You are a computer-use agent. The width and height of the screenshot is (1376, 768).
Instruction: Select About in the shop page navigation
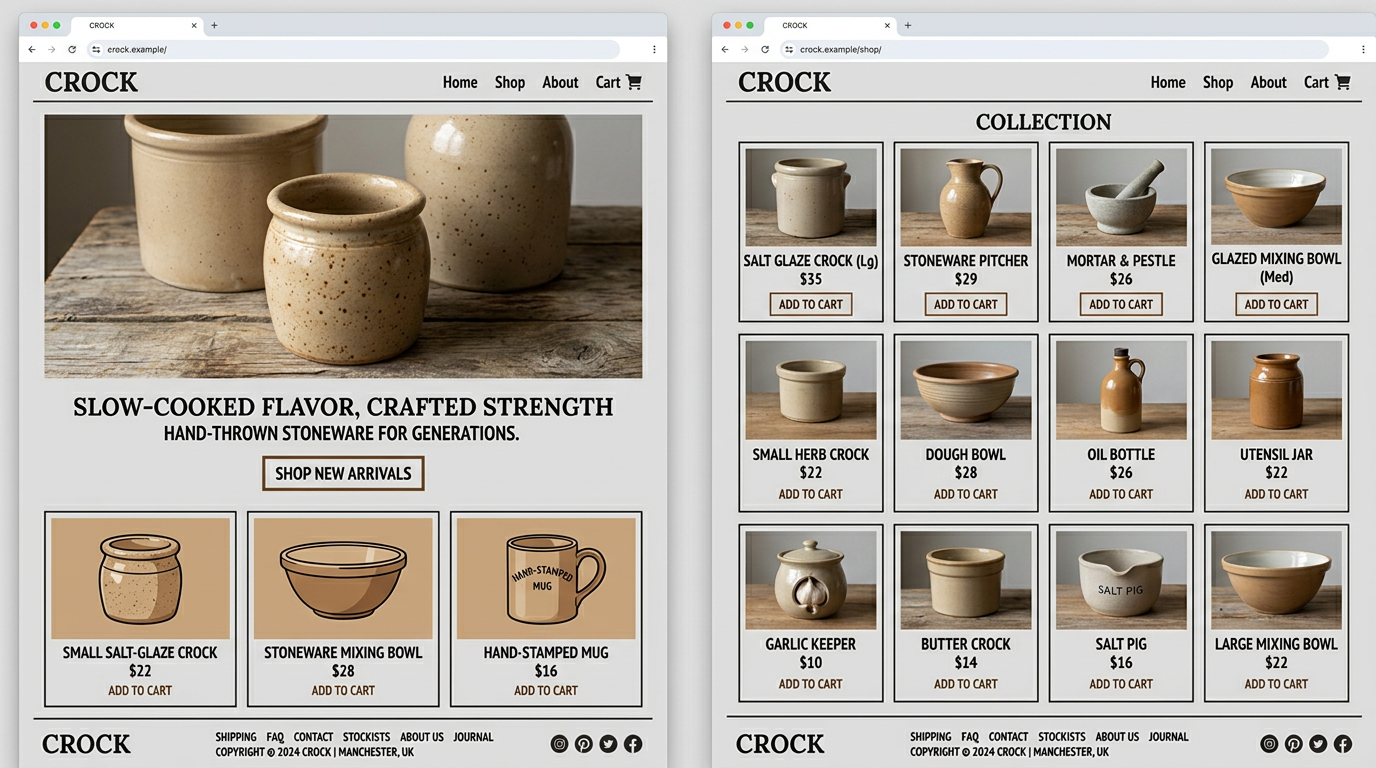(x=1268, y=82)
